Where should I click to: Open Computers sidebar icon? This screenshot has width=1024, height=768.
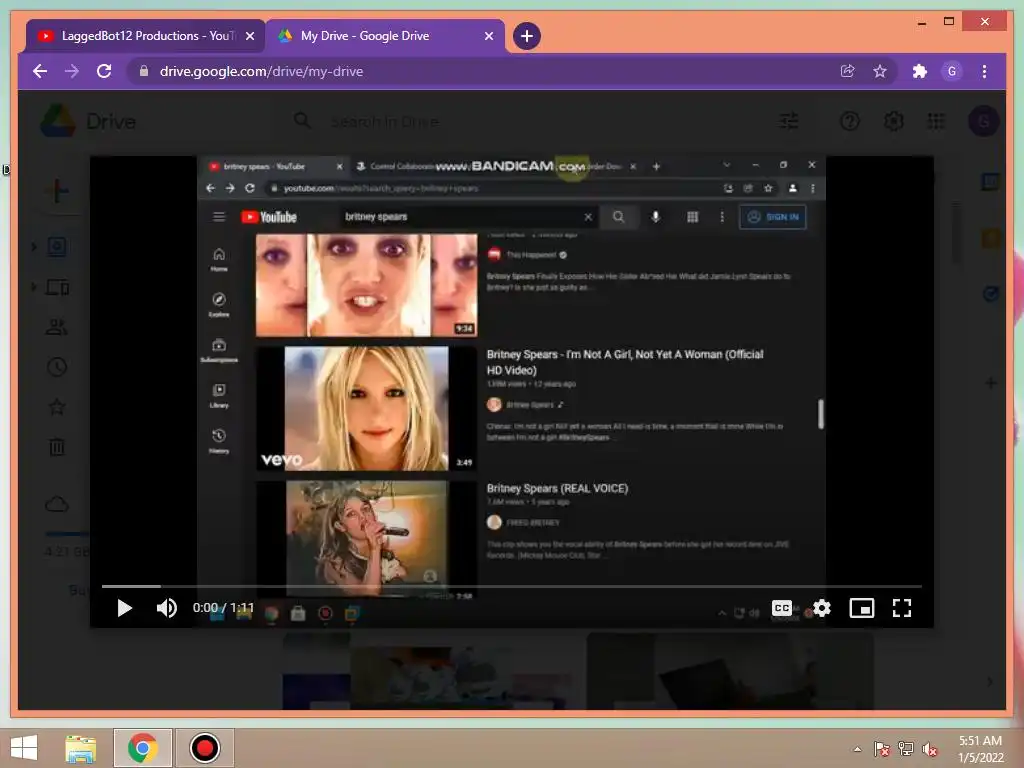pyautogui.click(x=57, y=287)
